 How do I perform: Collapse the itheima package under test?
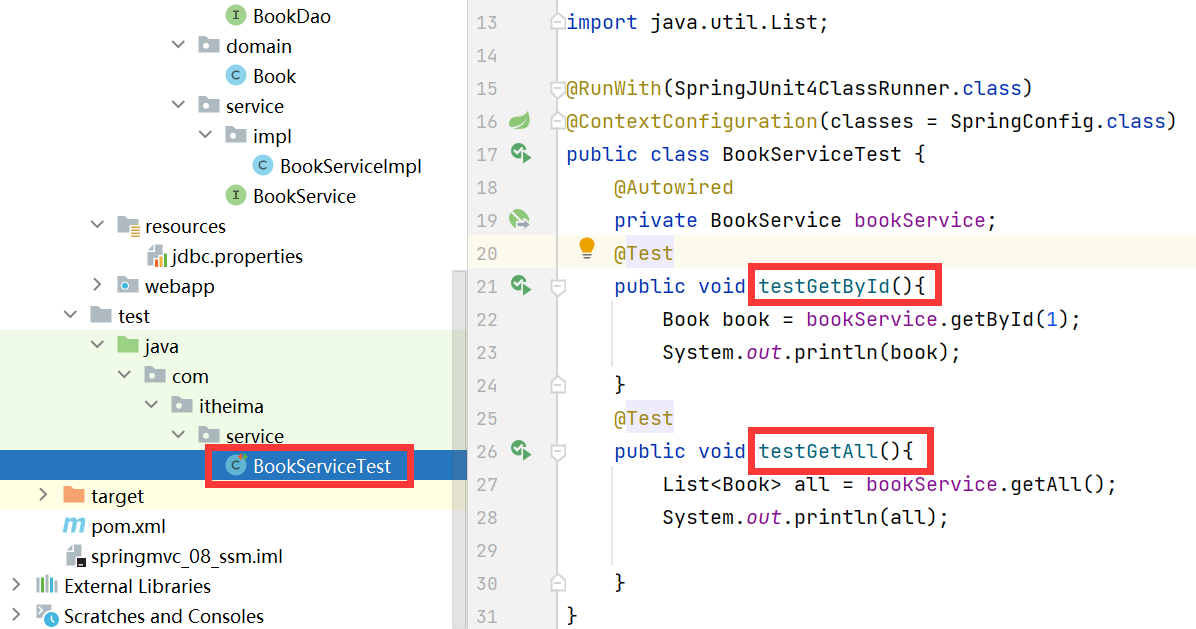coord(152,405)
